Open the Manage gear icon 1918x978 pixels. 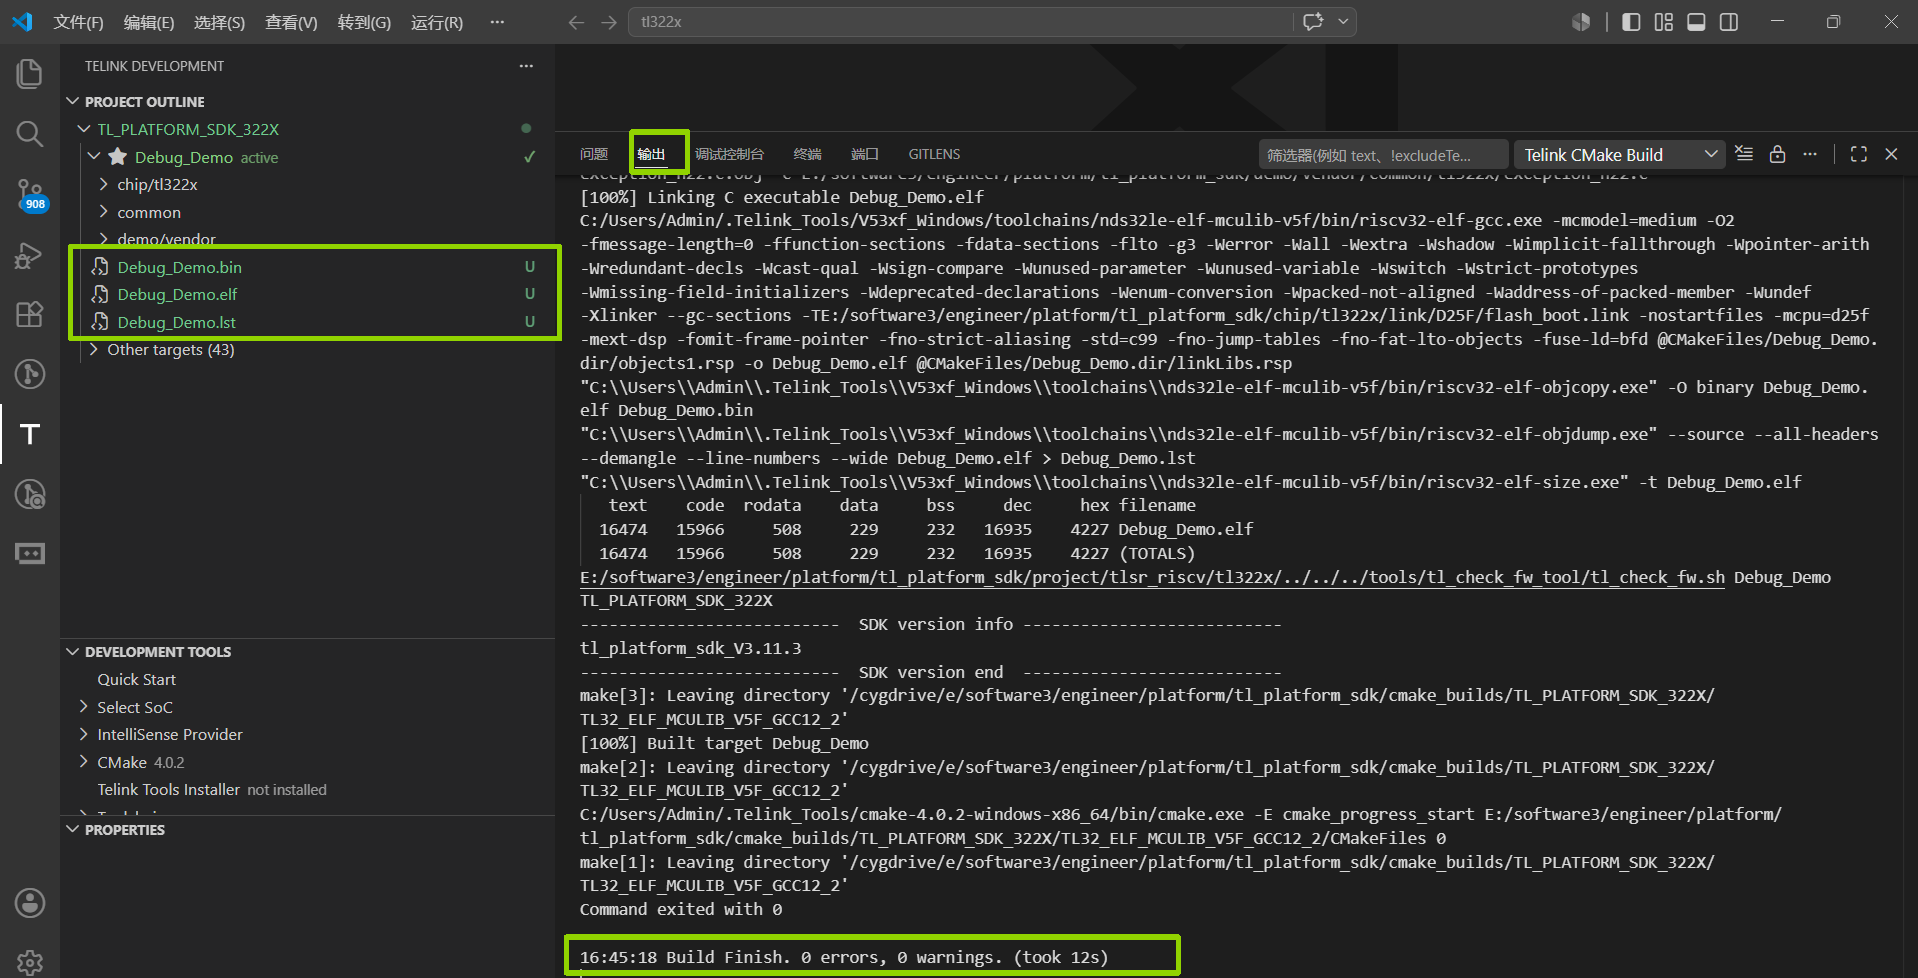[30, 962]
